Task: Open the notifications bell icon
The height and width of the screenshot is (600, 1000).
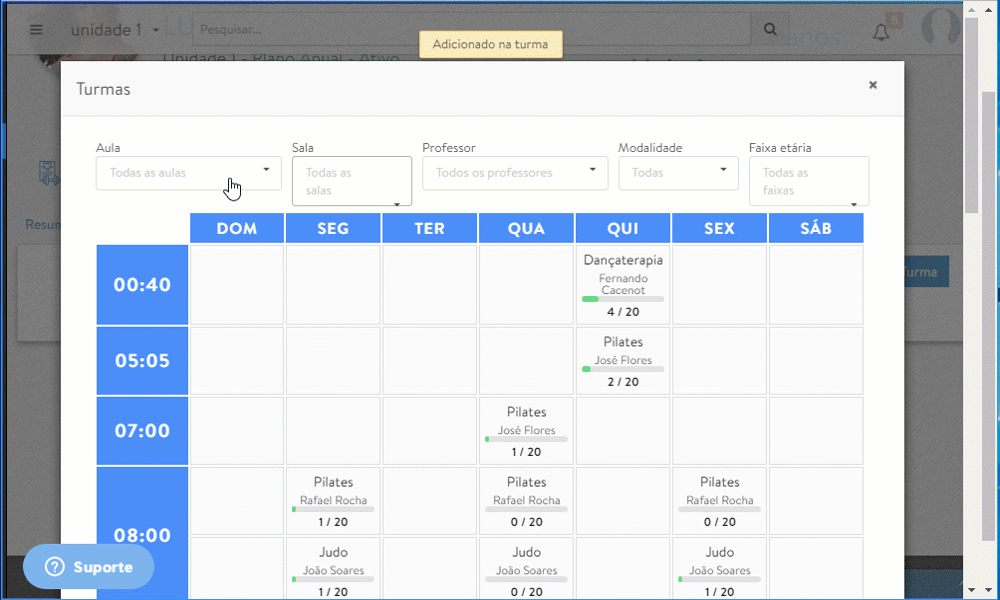Action: coord(881,32)
